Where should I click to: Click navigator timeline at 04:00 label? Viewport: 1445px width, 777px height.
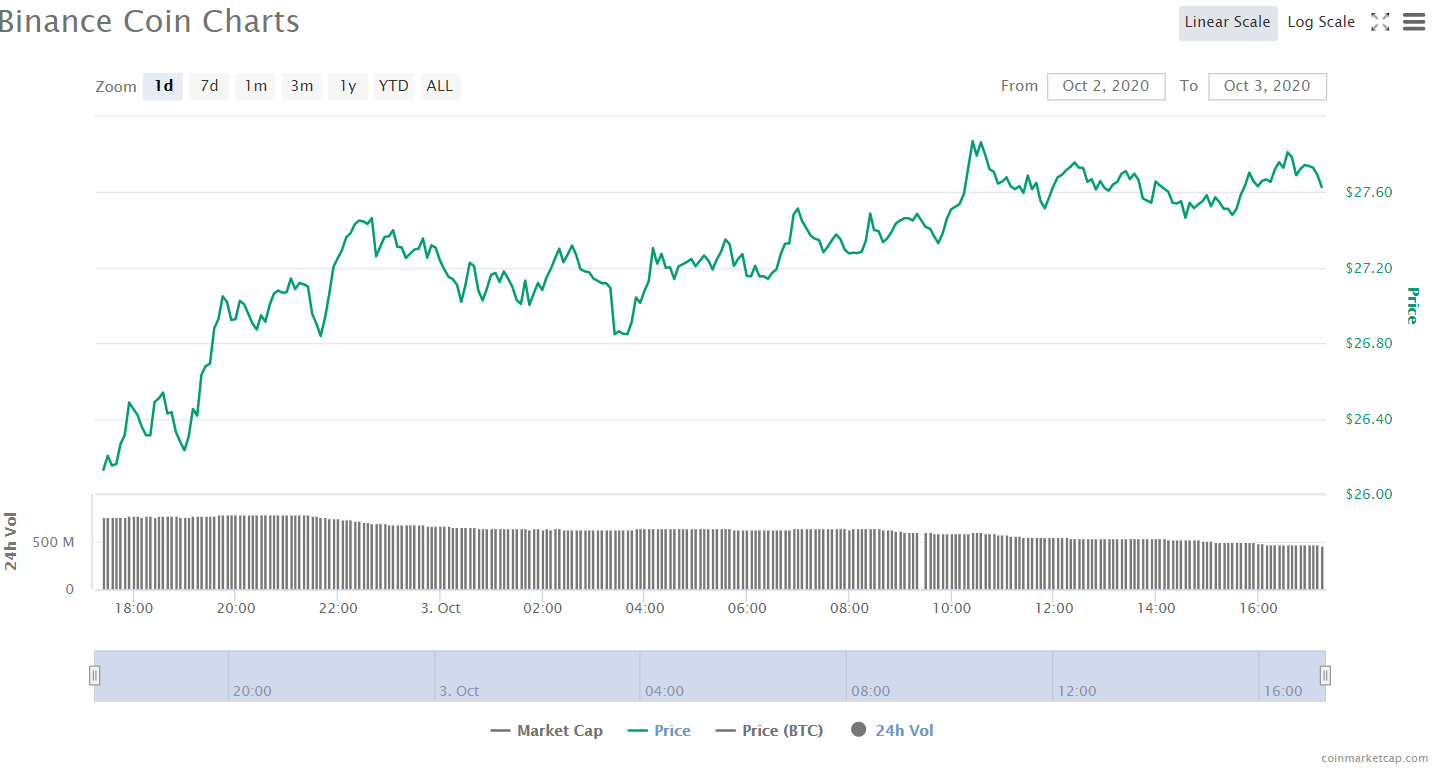click(664, 691)
